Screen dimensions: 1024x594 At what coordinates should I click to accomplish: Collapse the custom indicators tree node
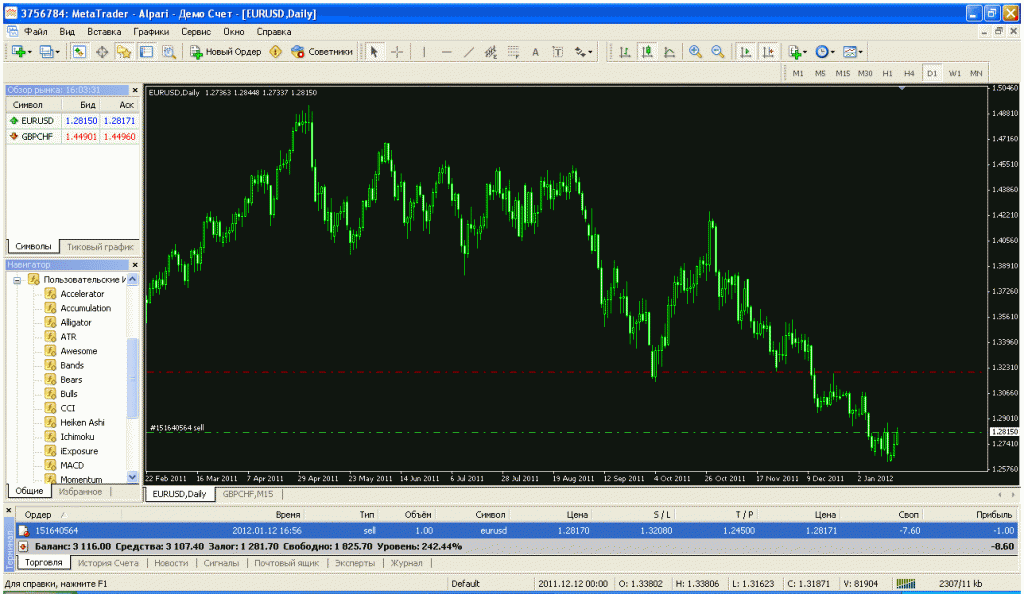coord(18,280)
